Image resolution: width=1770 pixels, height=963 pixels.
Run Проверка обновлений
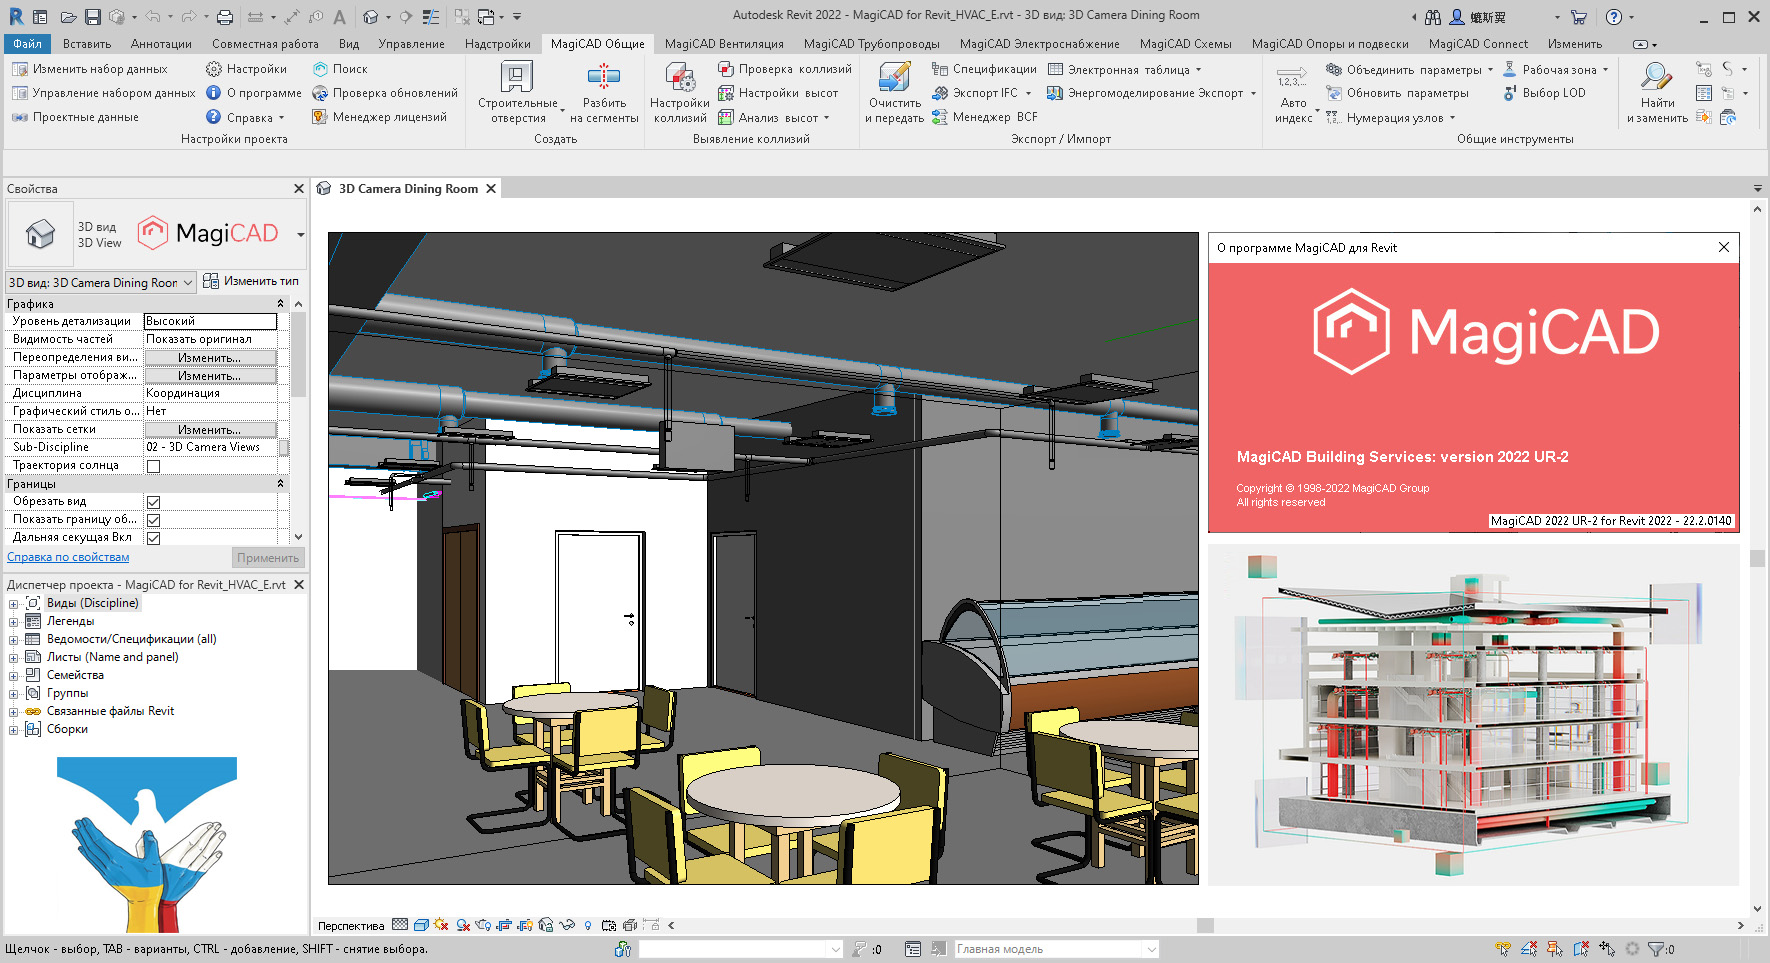click(x=385, y=93)
